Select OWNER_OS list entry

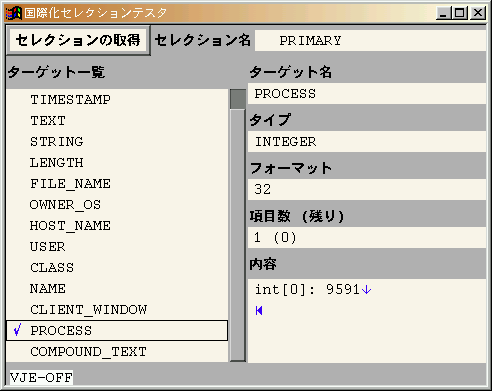[117, 205]
